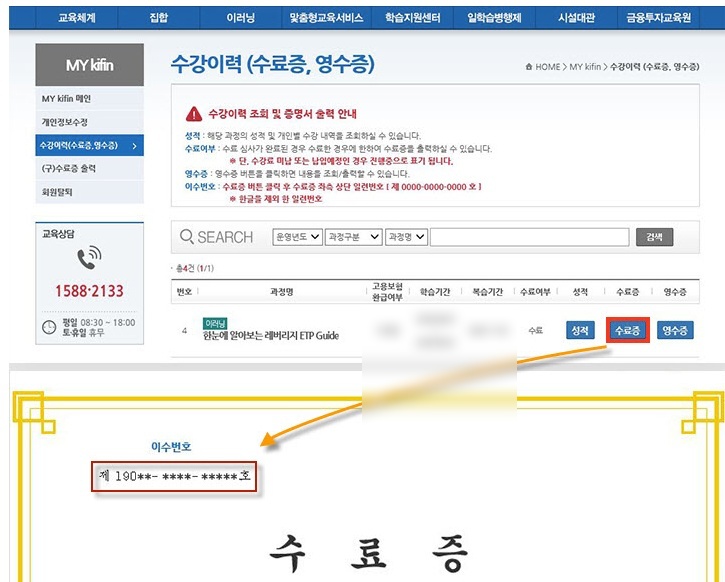725x582 pixels.
Task: Click the 수료증 certificate button
Action: click(628, 330)
